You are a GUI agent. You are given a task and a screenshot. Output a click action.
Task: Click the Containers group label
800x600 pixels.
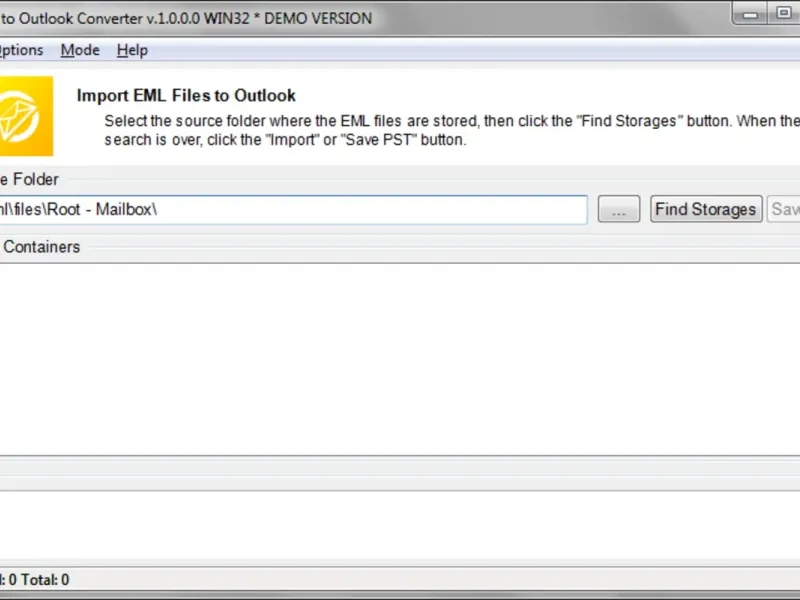coord(41,247)
